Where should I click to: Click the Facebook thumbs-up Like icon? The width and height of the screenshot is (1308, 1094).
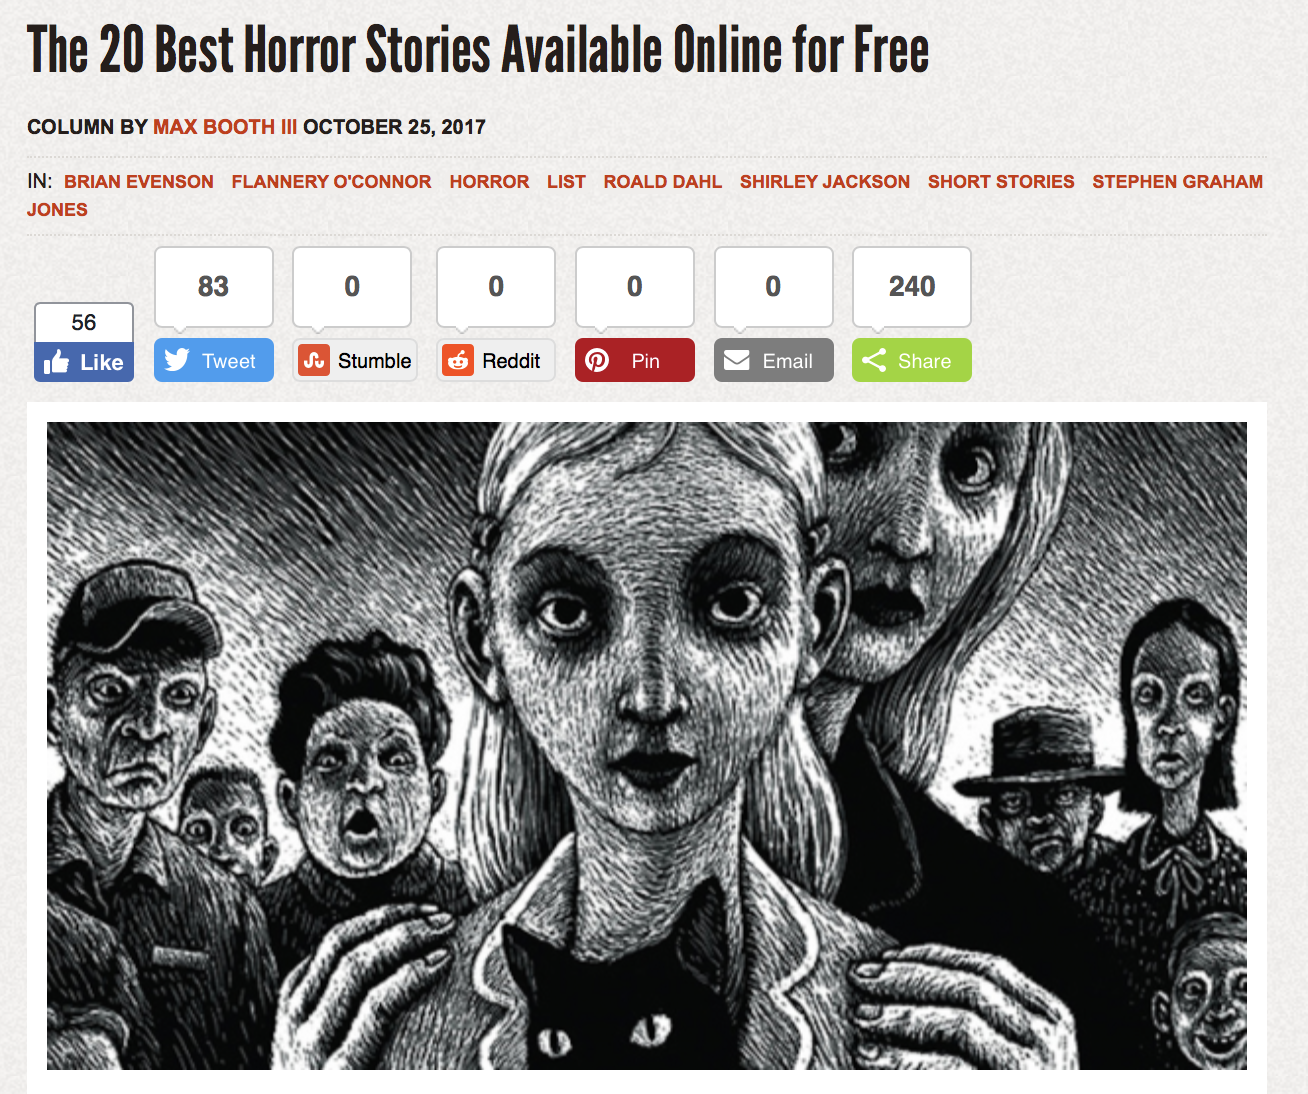(57, 362)
